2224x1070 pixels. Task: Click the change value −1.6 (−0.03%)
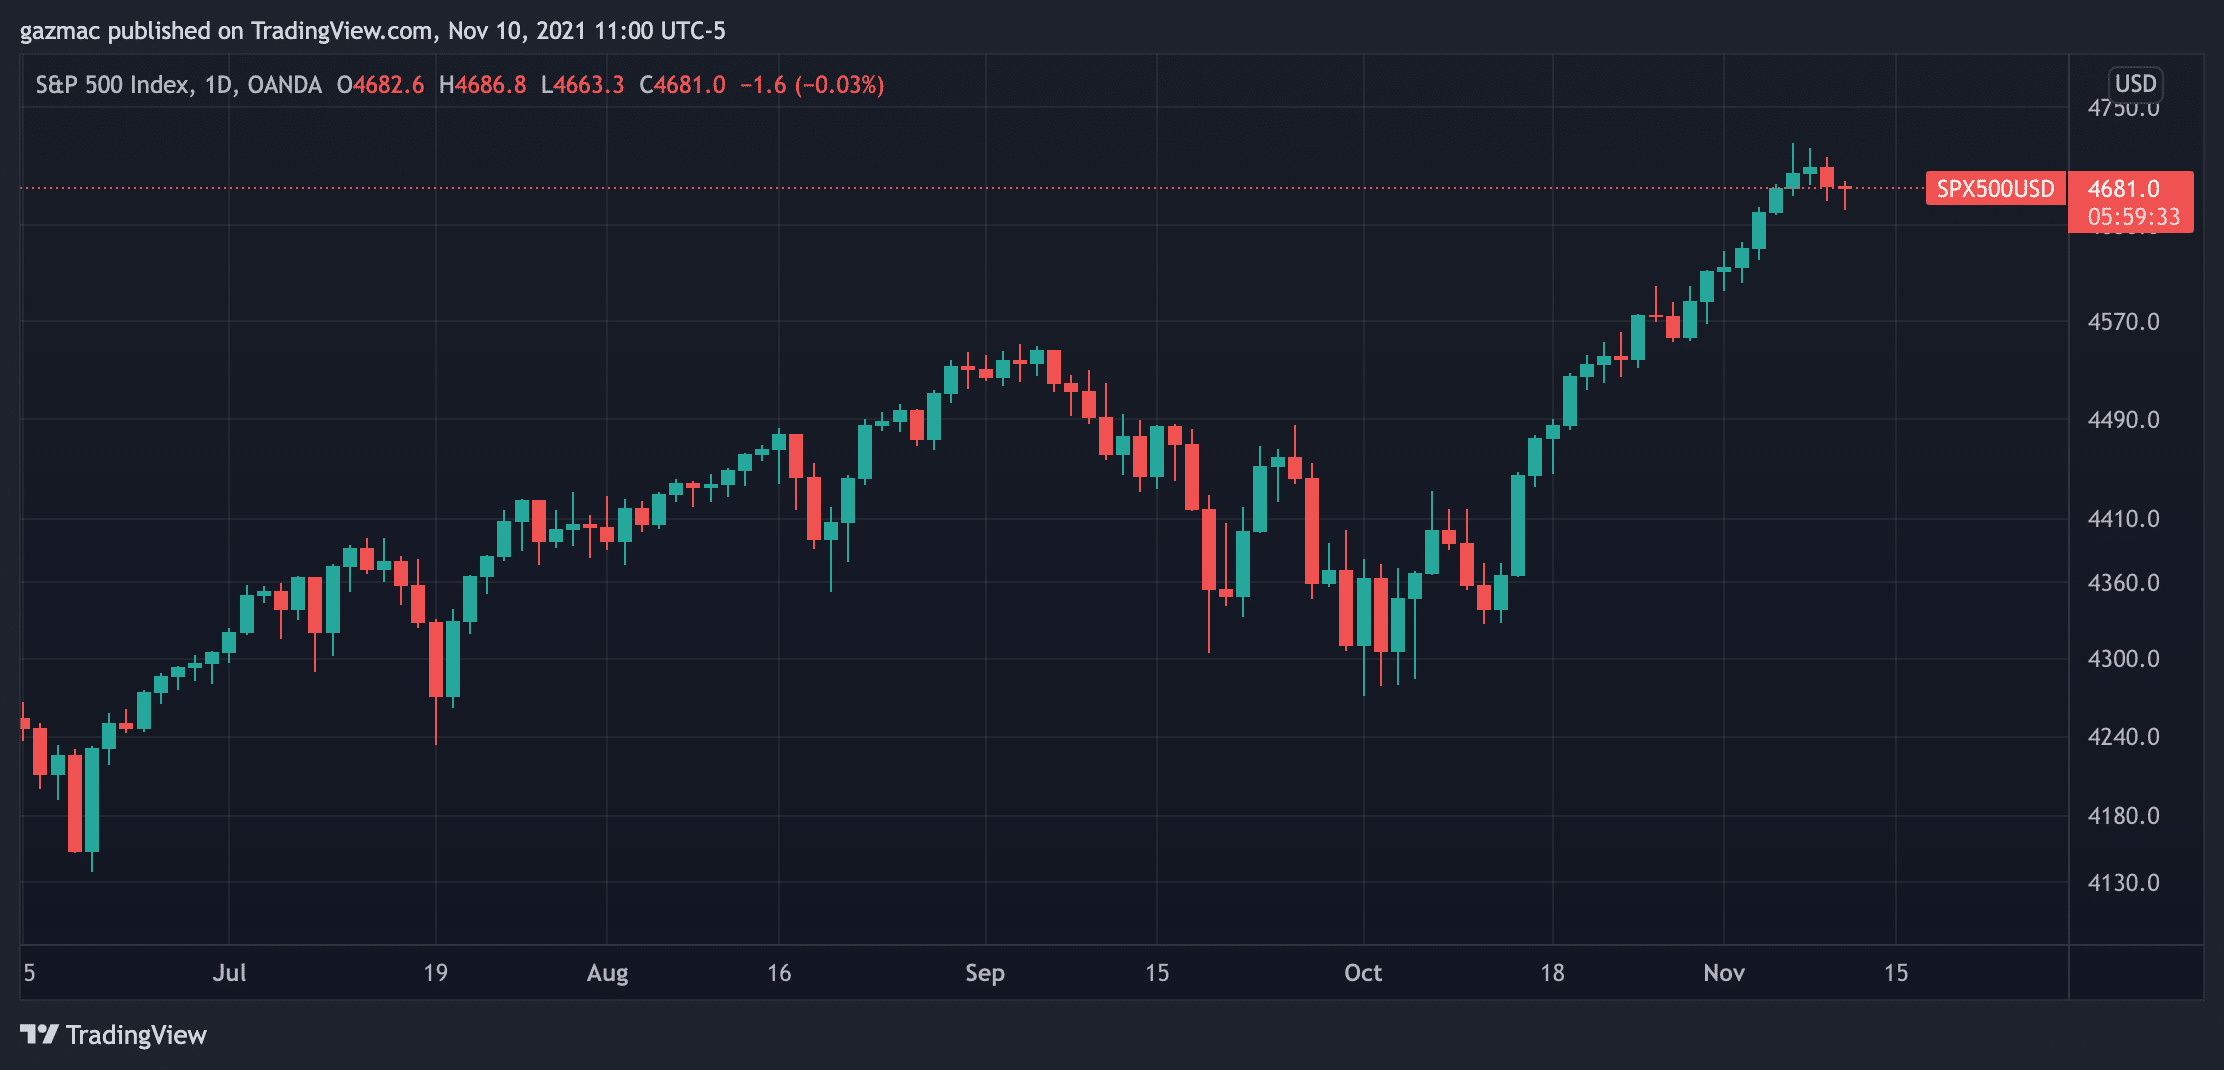812,85
